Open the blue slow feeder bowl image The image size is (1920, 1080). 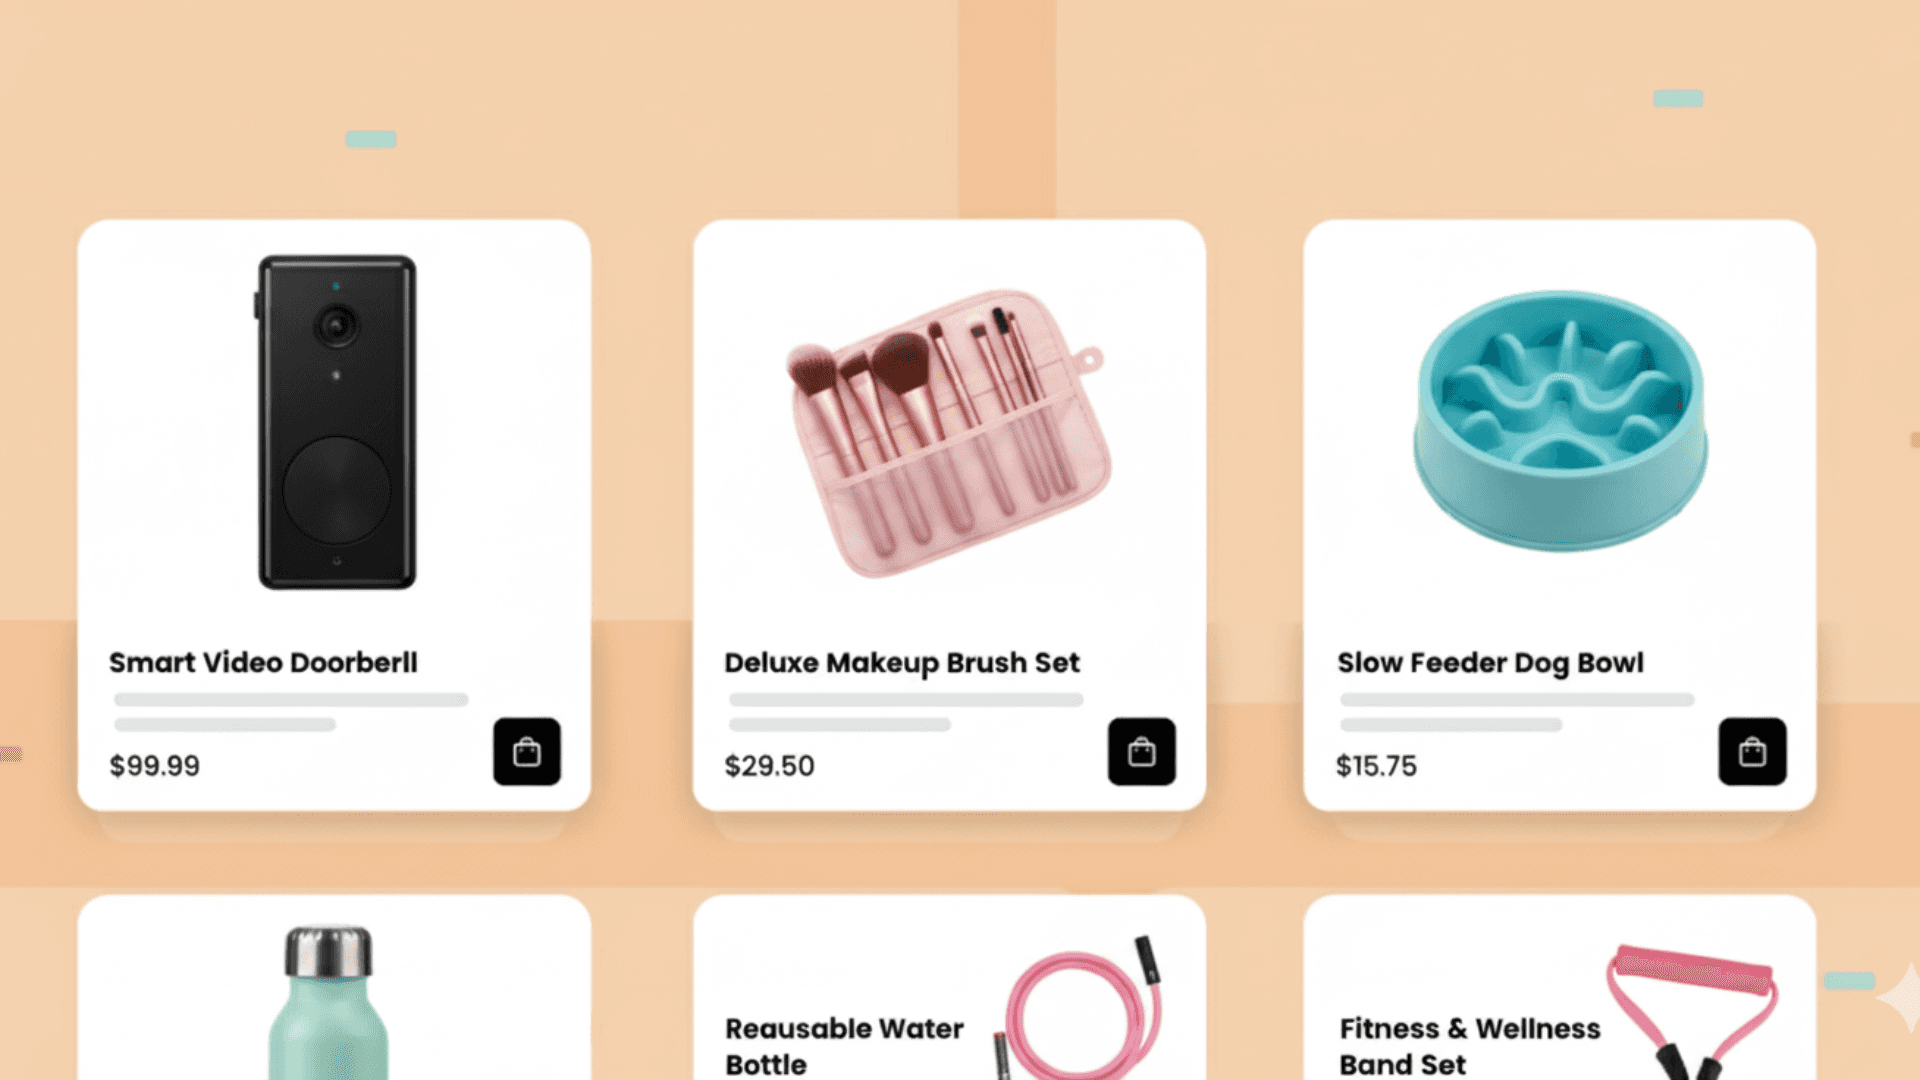click(x=1559, y=420)
